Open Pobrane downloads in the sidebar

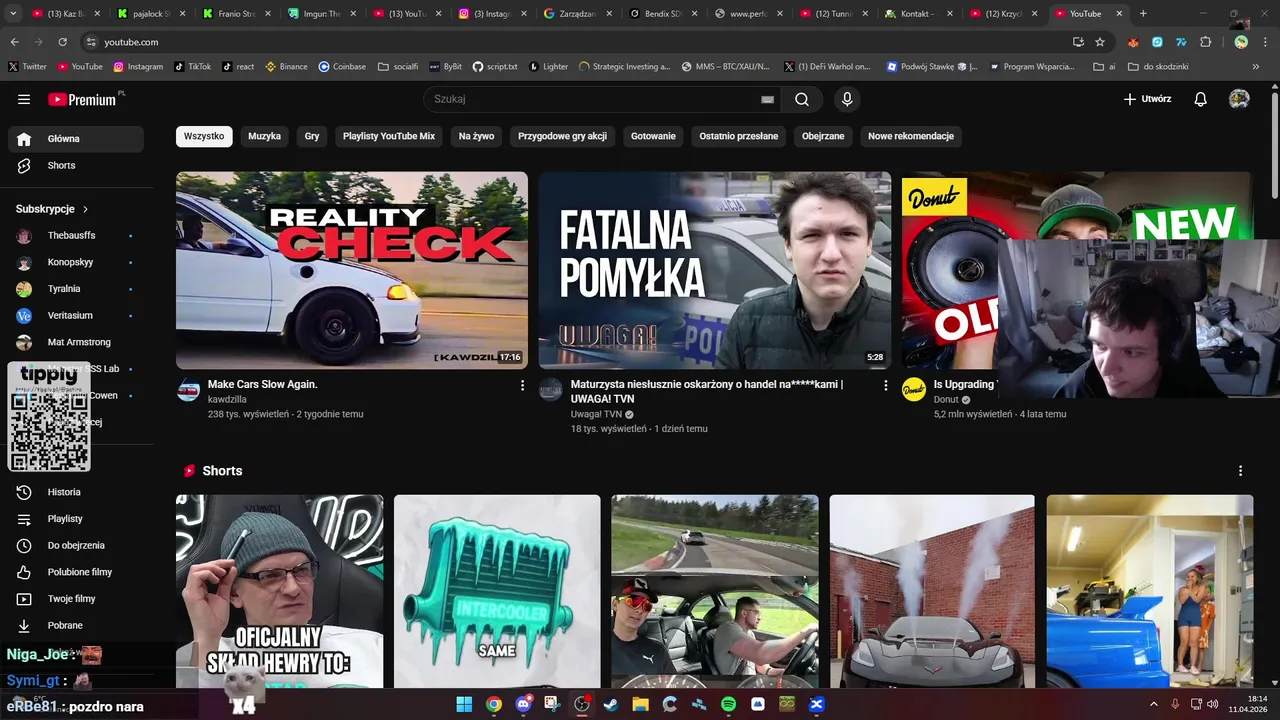tap(76, 625)
